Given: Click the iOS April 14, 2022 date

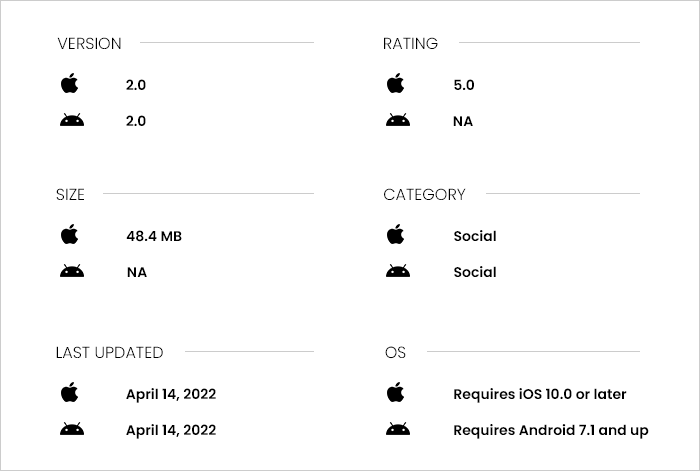Looking at the screenshot, I should coord(171,394).
